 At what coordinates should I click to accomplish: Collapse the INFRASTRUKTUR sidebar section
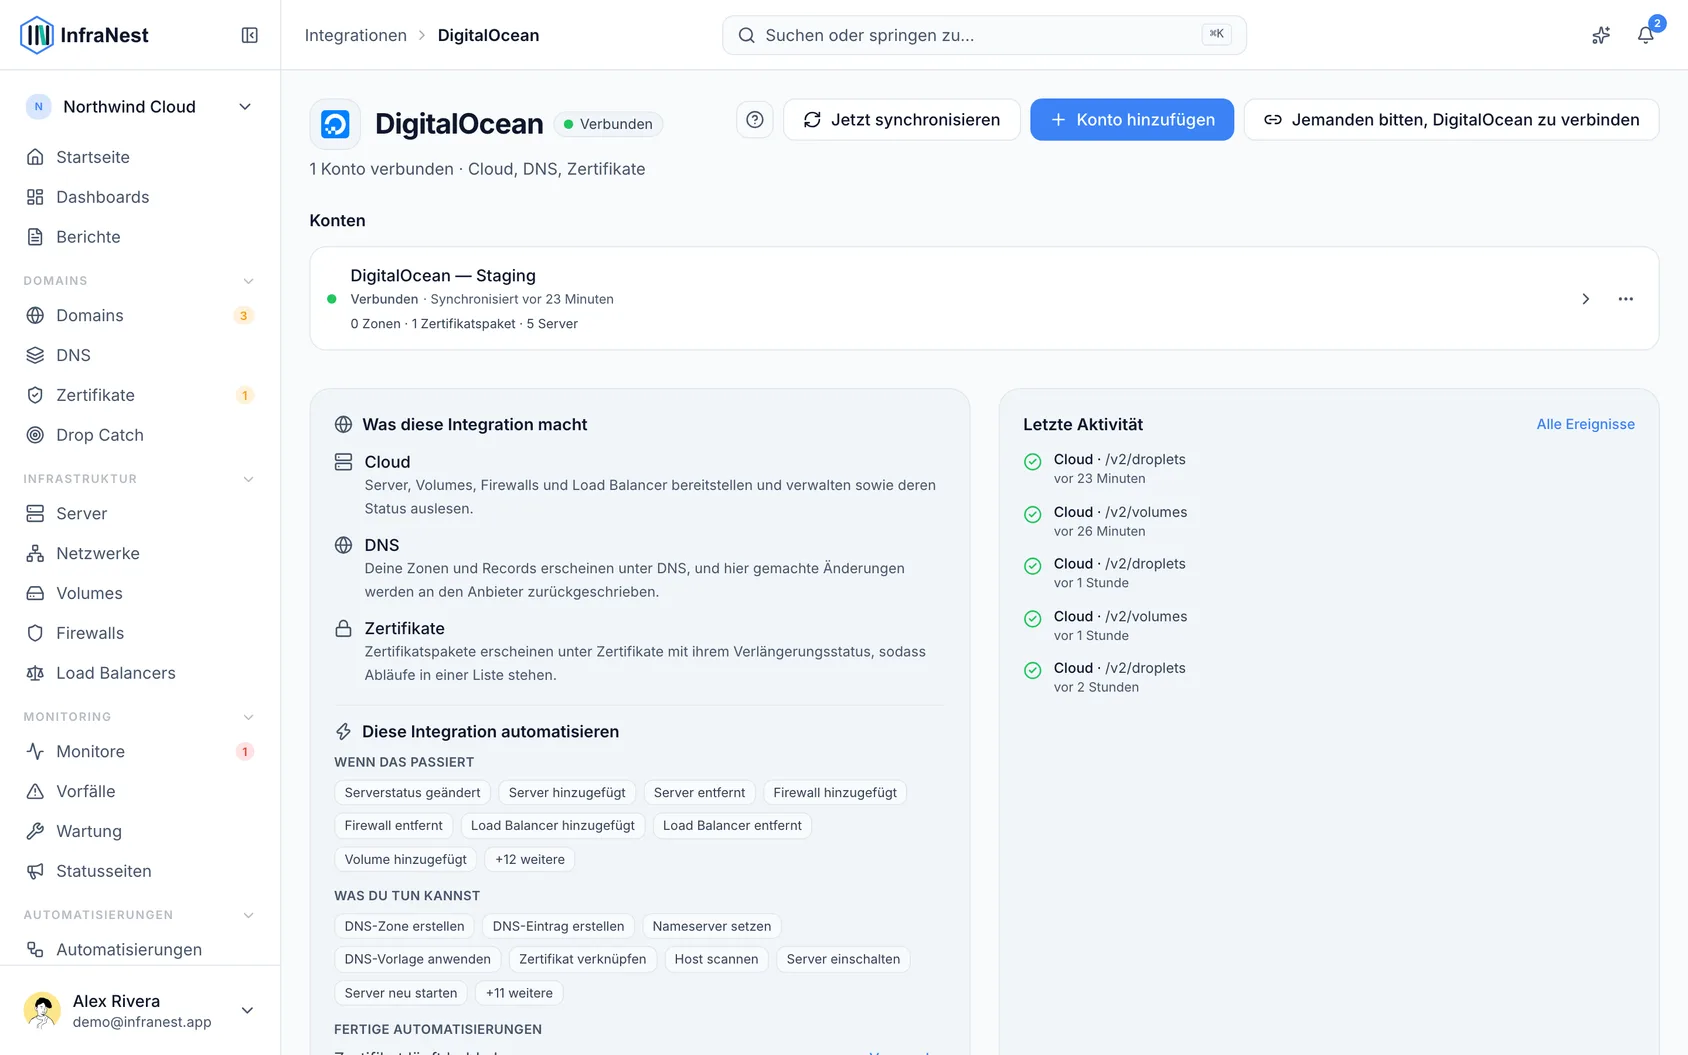[248, 479]
